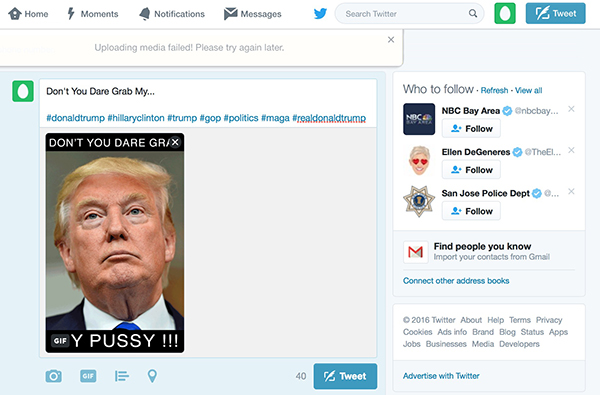Click the search magnifier icon
This screenshot has height=395, width=600.
[473, 13]
